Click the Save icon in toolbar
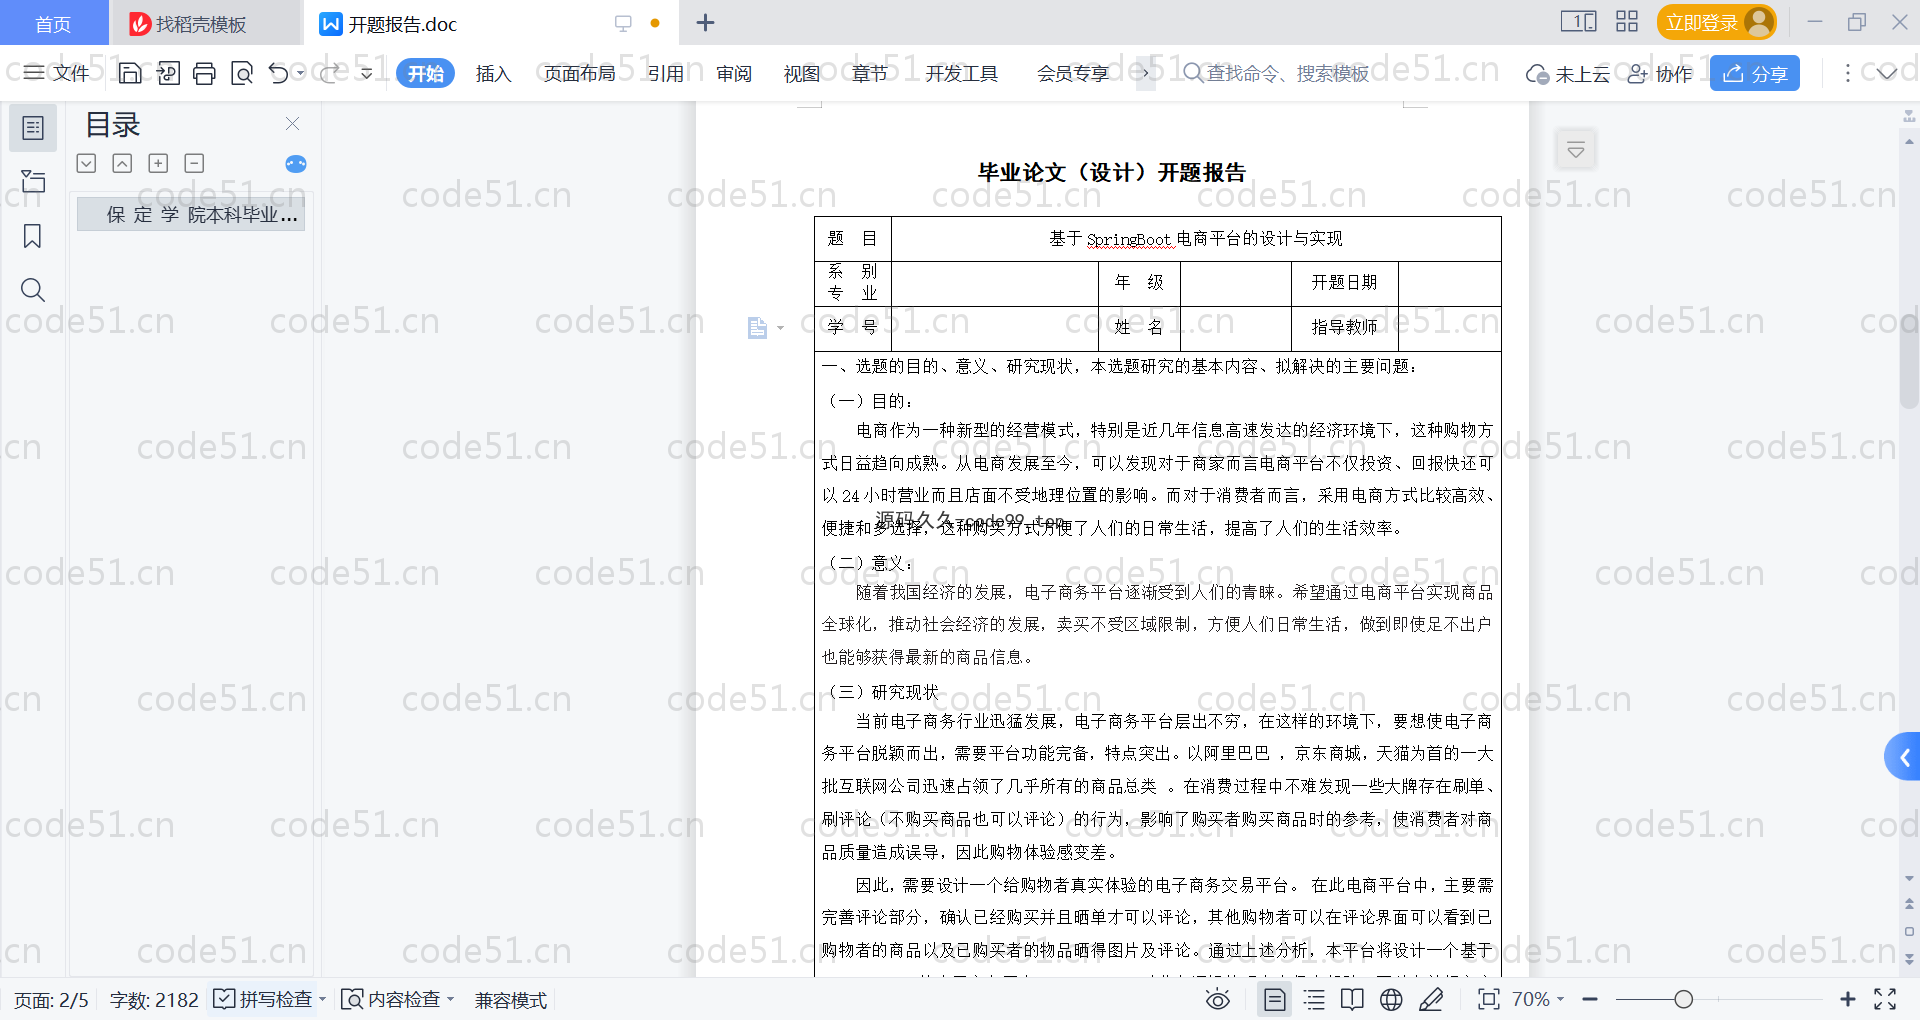 (x=129, y=73)
